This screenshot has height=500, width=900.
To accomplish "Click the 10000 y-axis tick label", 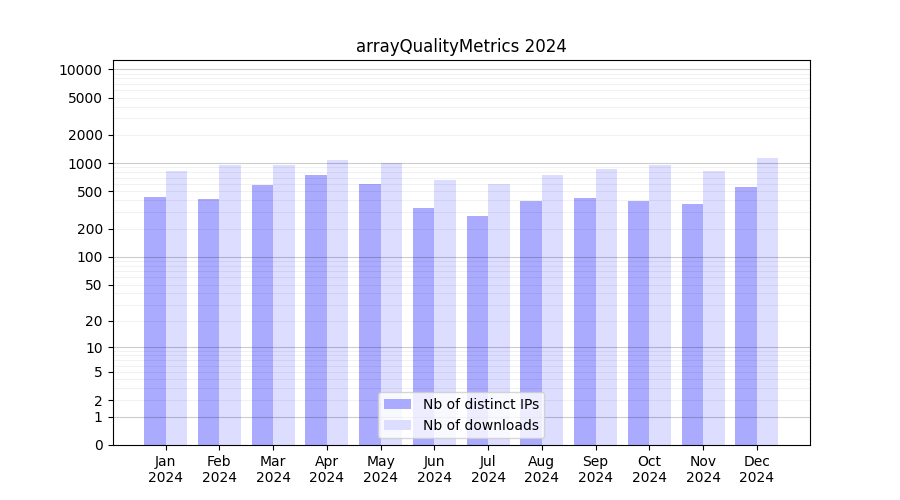I will 80,70.
